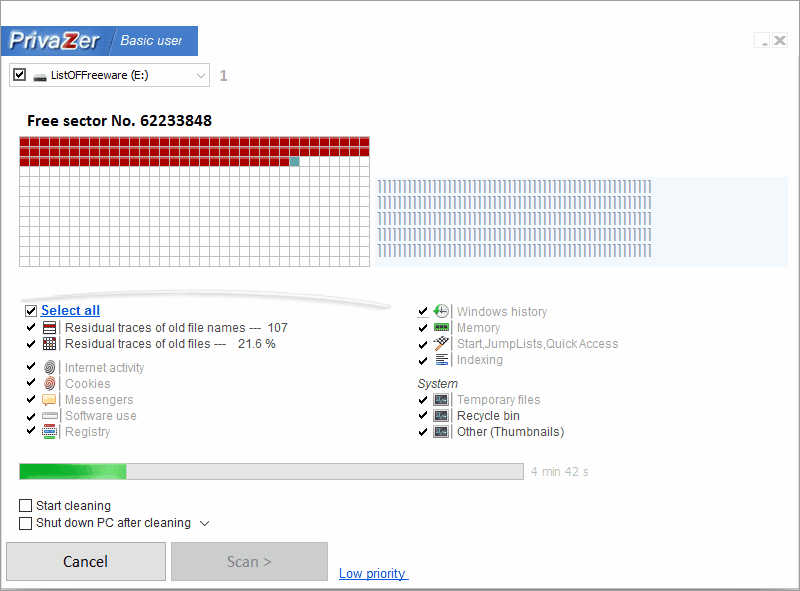Click the Messengers speech bubble icon
The width and height of the screenshot is (800, 591).
[x=49, y=400]
